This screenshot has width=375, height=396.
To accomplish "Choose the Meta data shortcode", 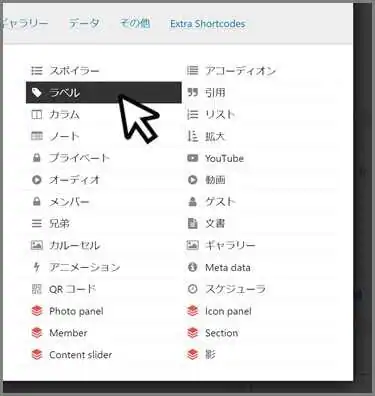I will coord(260,267).
